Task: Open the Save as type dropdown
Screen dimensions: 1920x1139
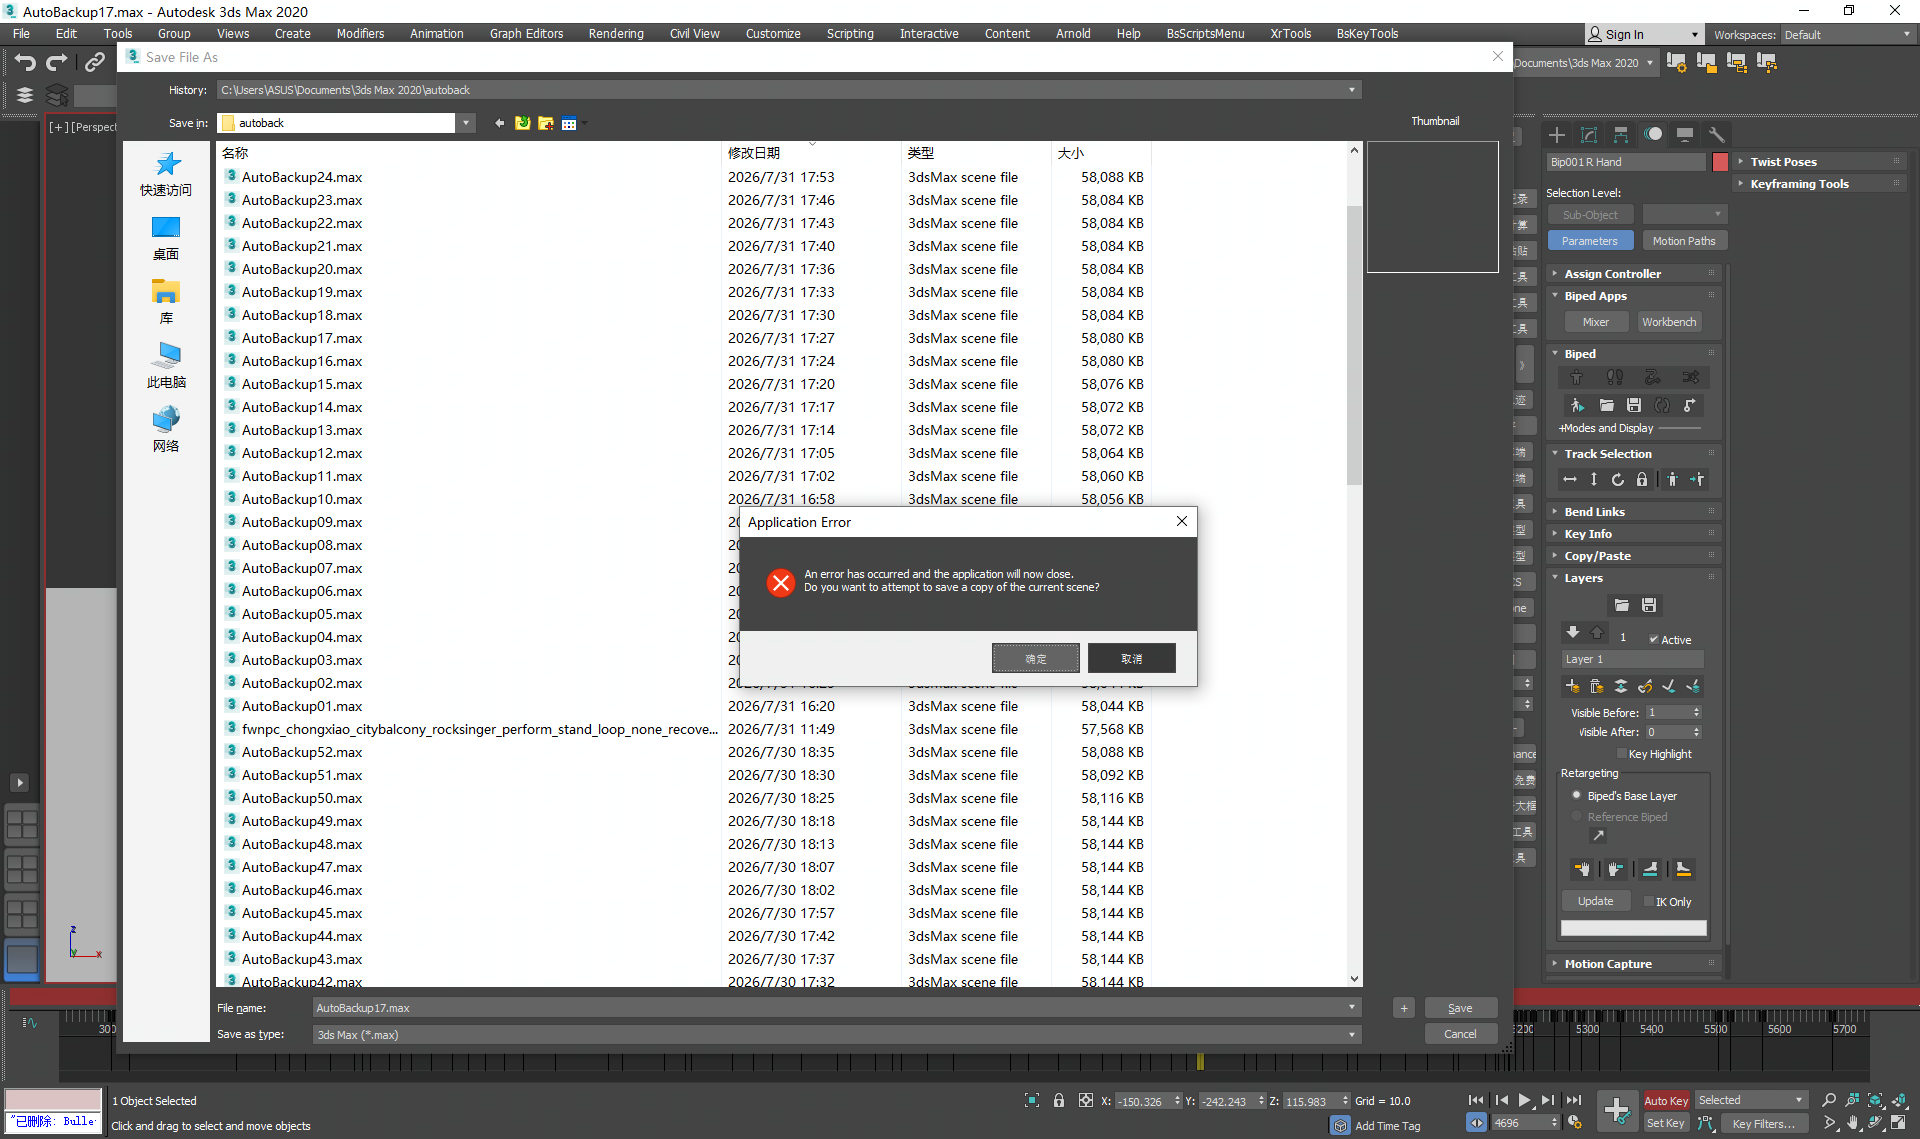Action: point(1352,1035)
